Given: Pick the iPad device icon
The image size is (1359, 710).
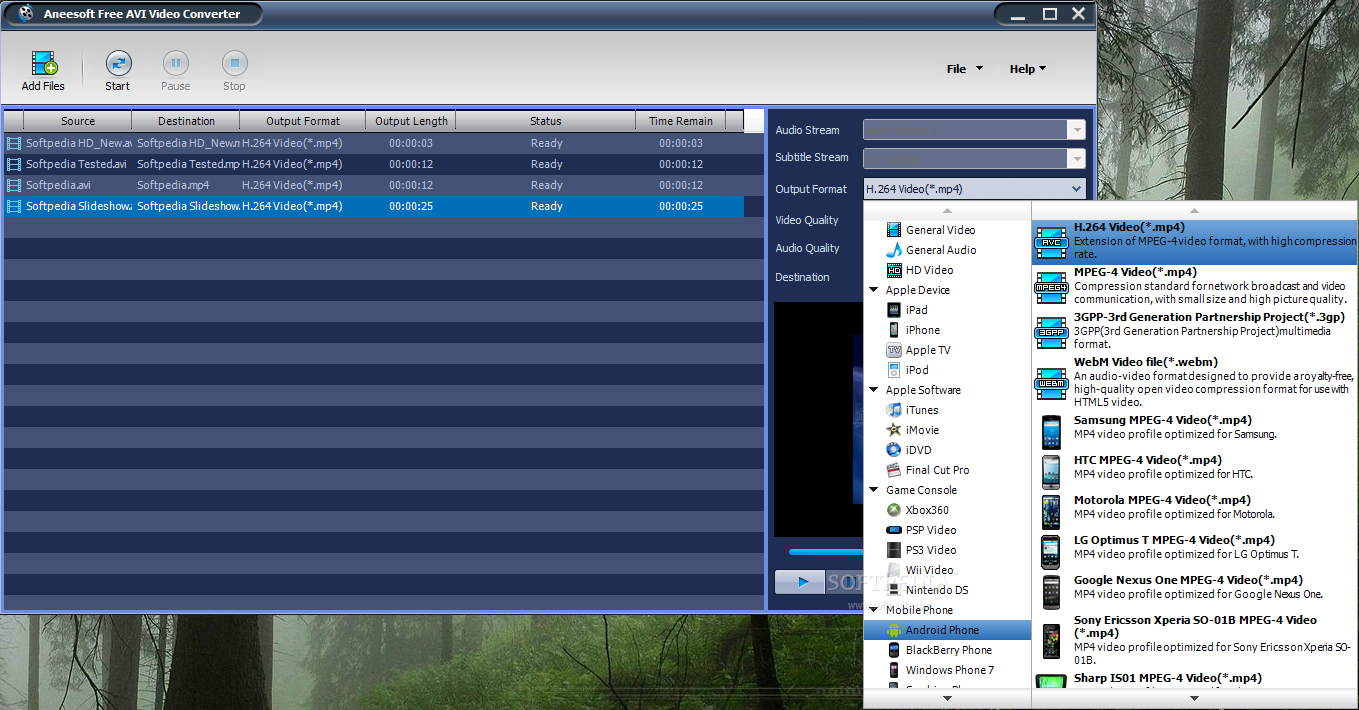Looking at the screenshot, I should [894, 310].
